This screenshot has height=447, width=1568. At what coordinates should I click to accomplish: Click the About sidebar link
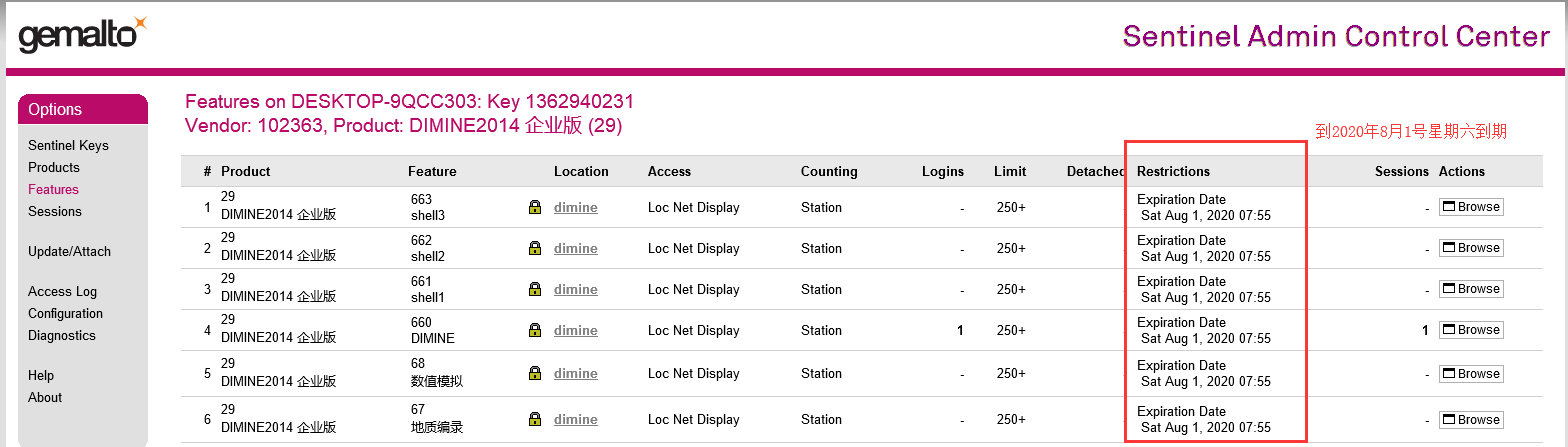(45, 398)
